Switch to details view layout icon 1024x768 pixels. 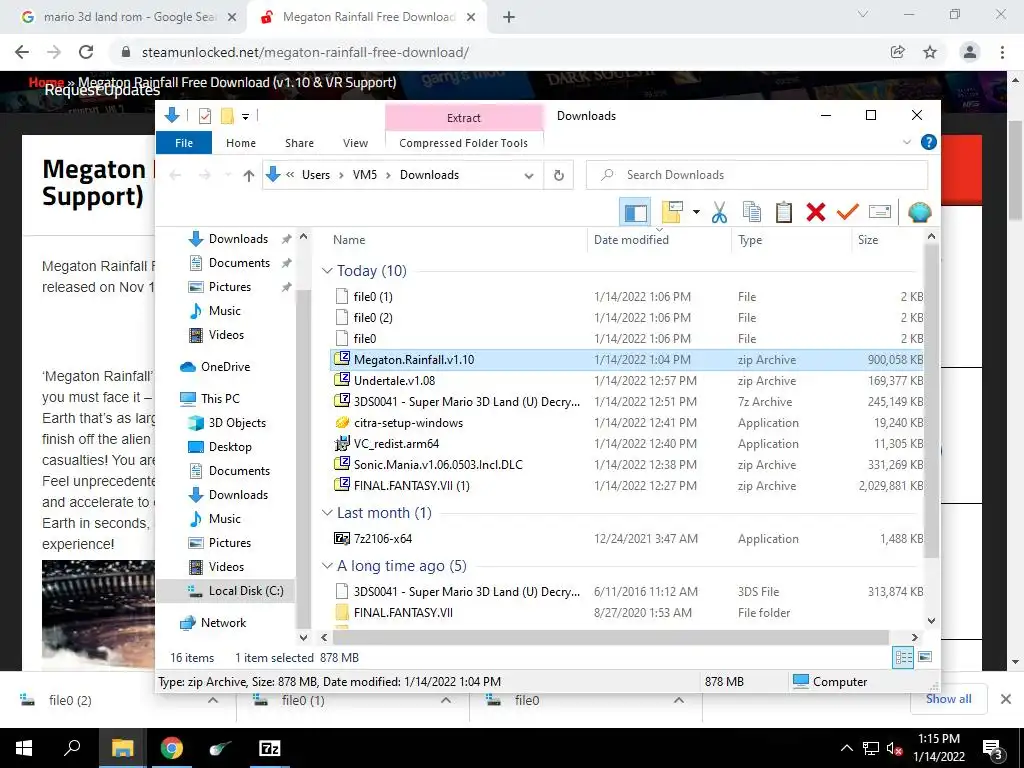click(903, 658)
